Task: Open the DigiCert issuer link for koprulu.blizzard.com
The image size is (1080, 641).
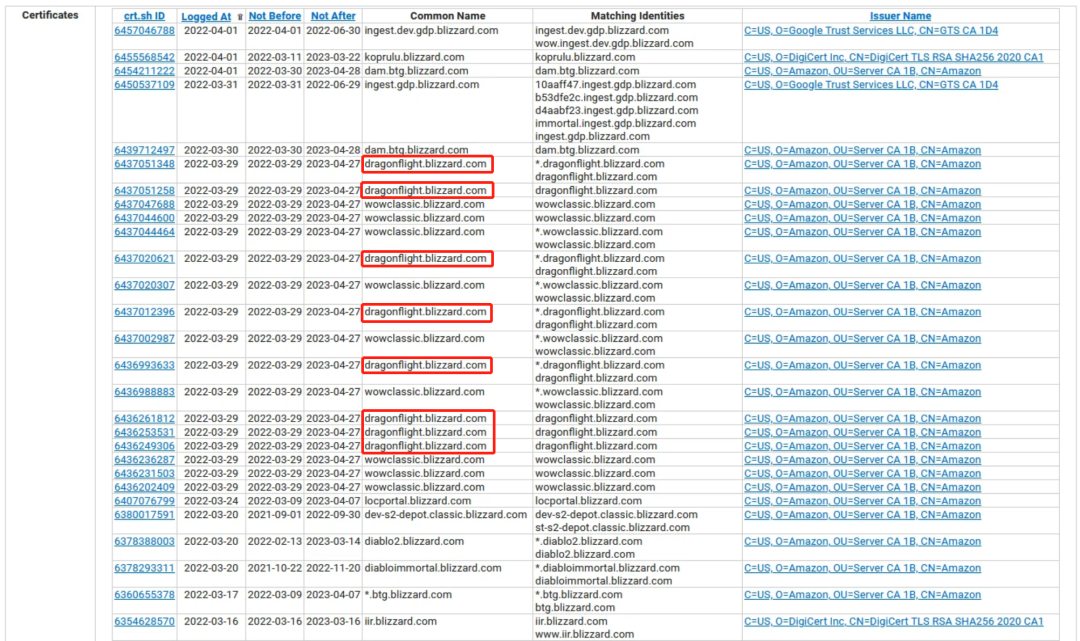Action: [x=893, y=57]
